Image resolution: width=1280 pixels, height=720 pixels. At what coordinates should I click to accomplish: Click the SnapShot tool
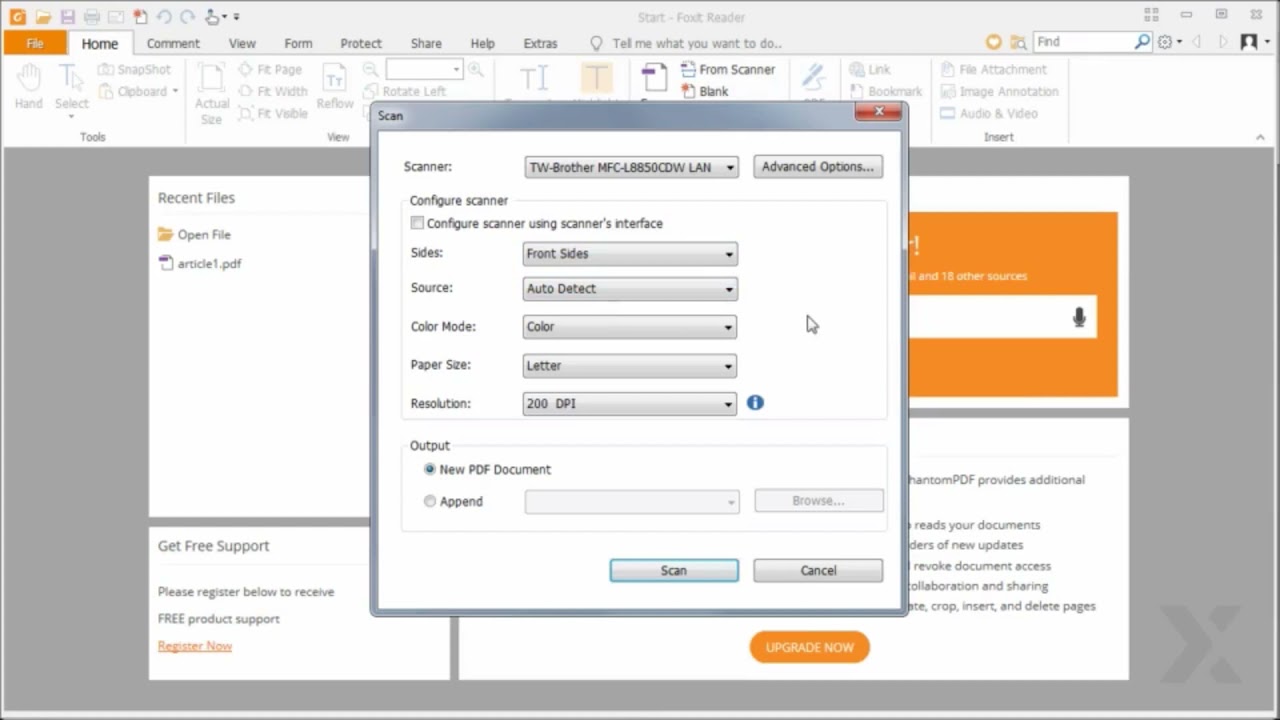(134, 69)
